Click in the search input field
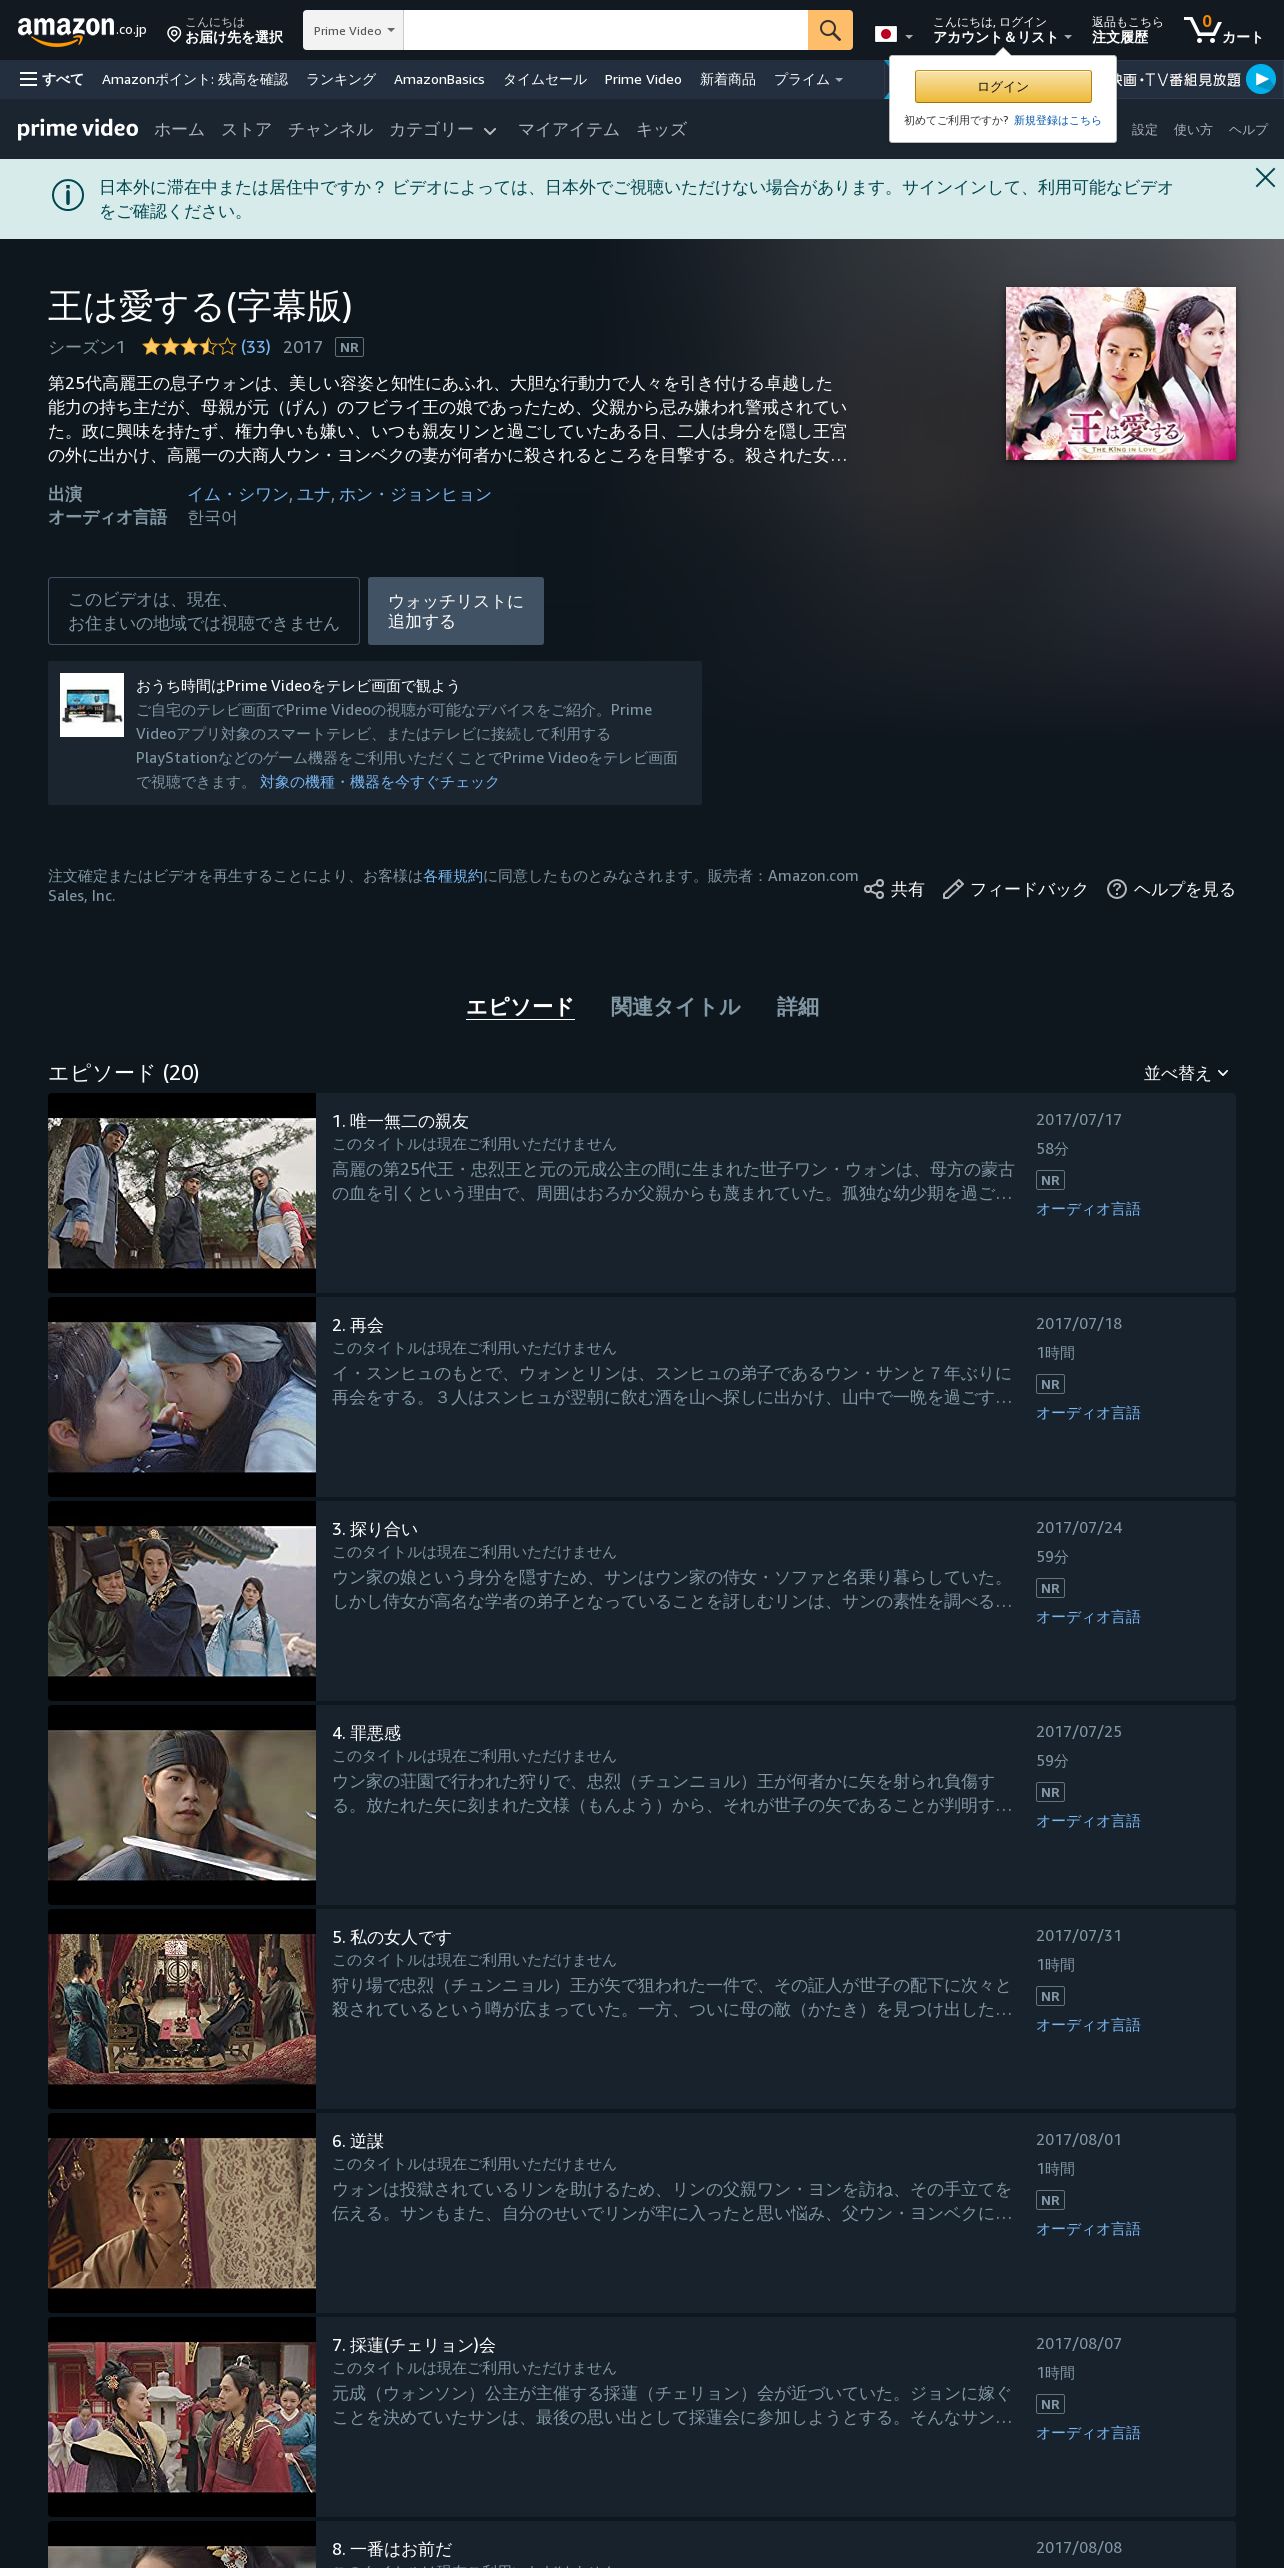 click(x=606, y=30)
